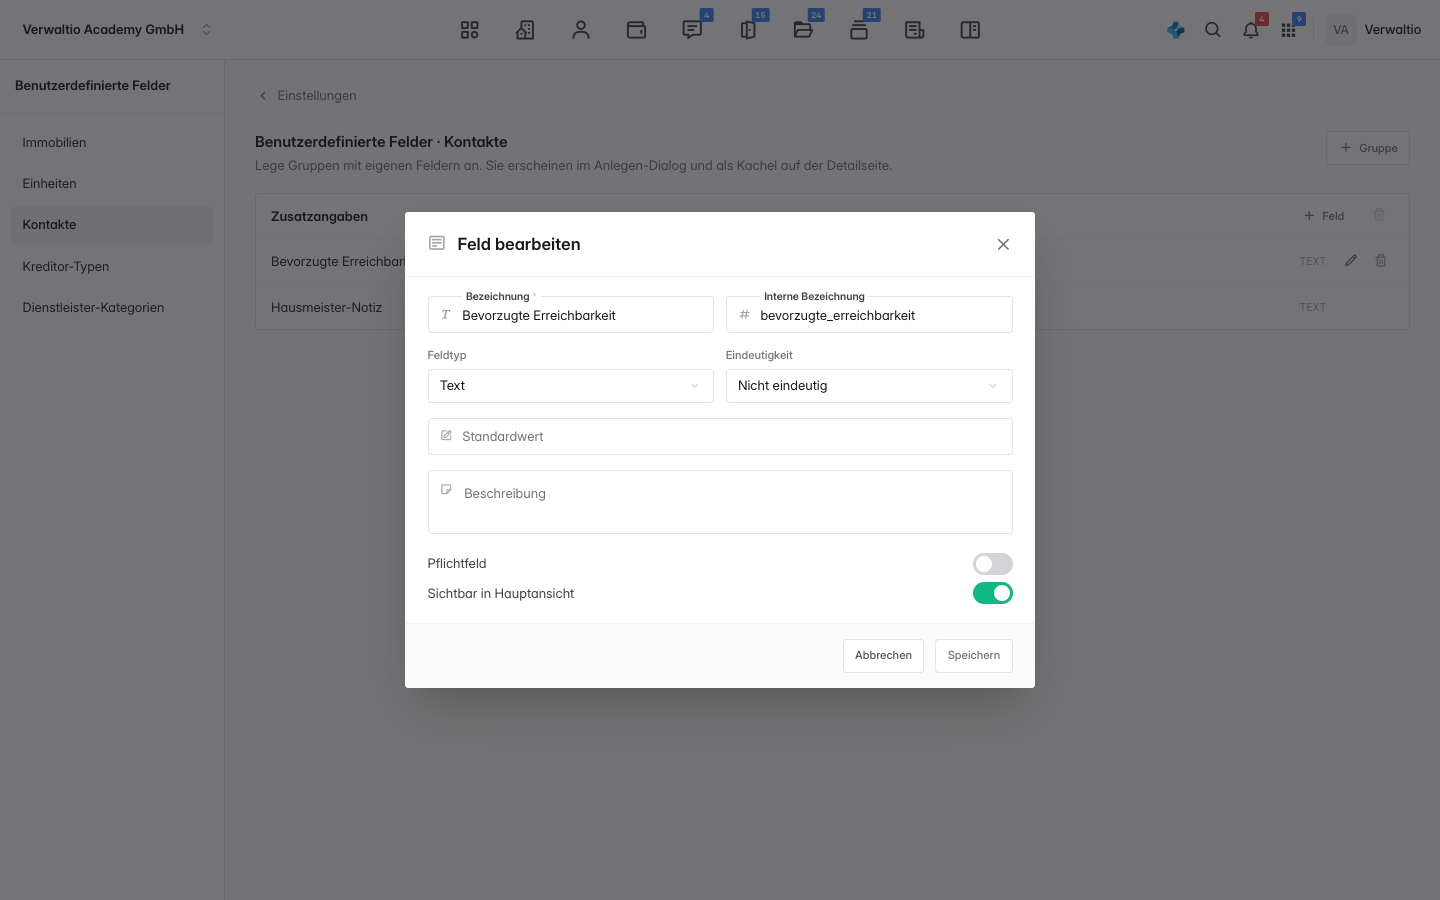Open the newspaper icon in top navigation

914,30
